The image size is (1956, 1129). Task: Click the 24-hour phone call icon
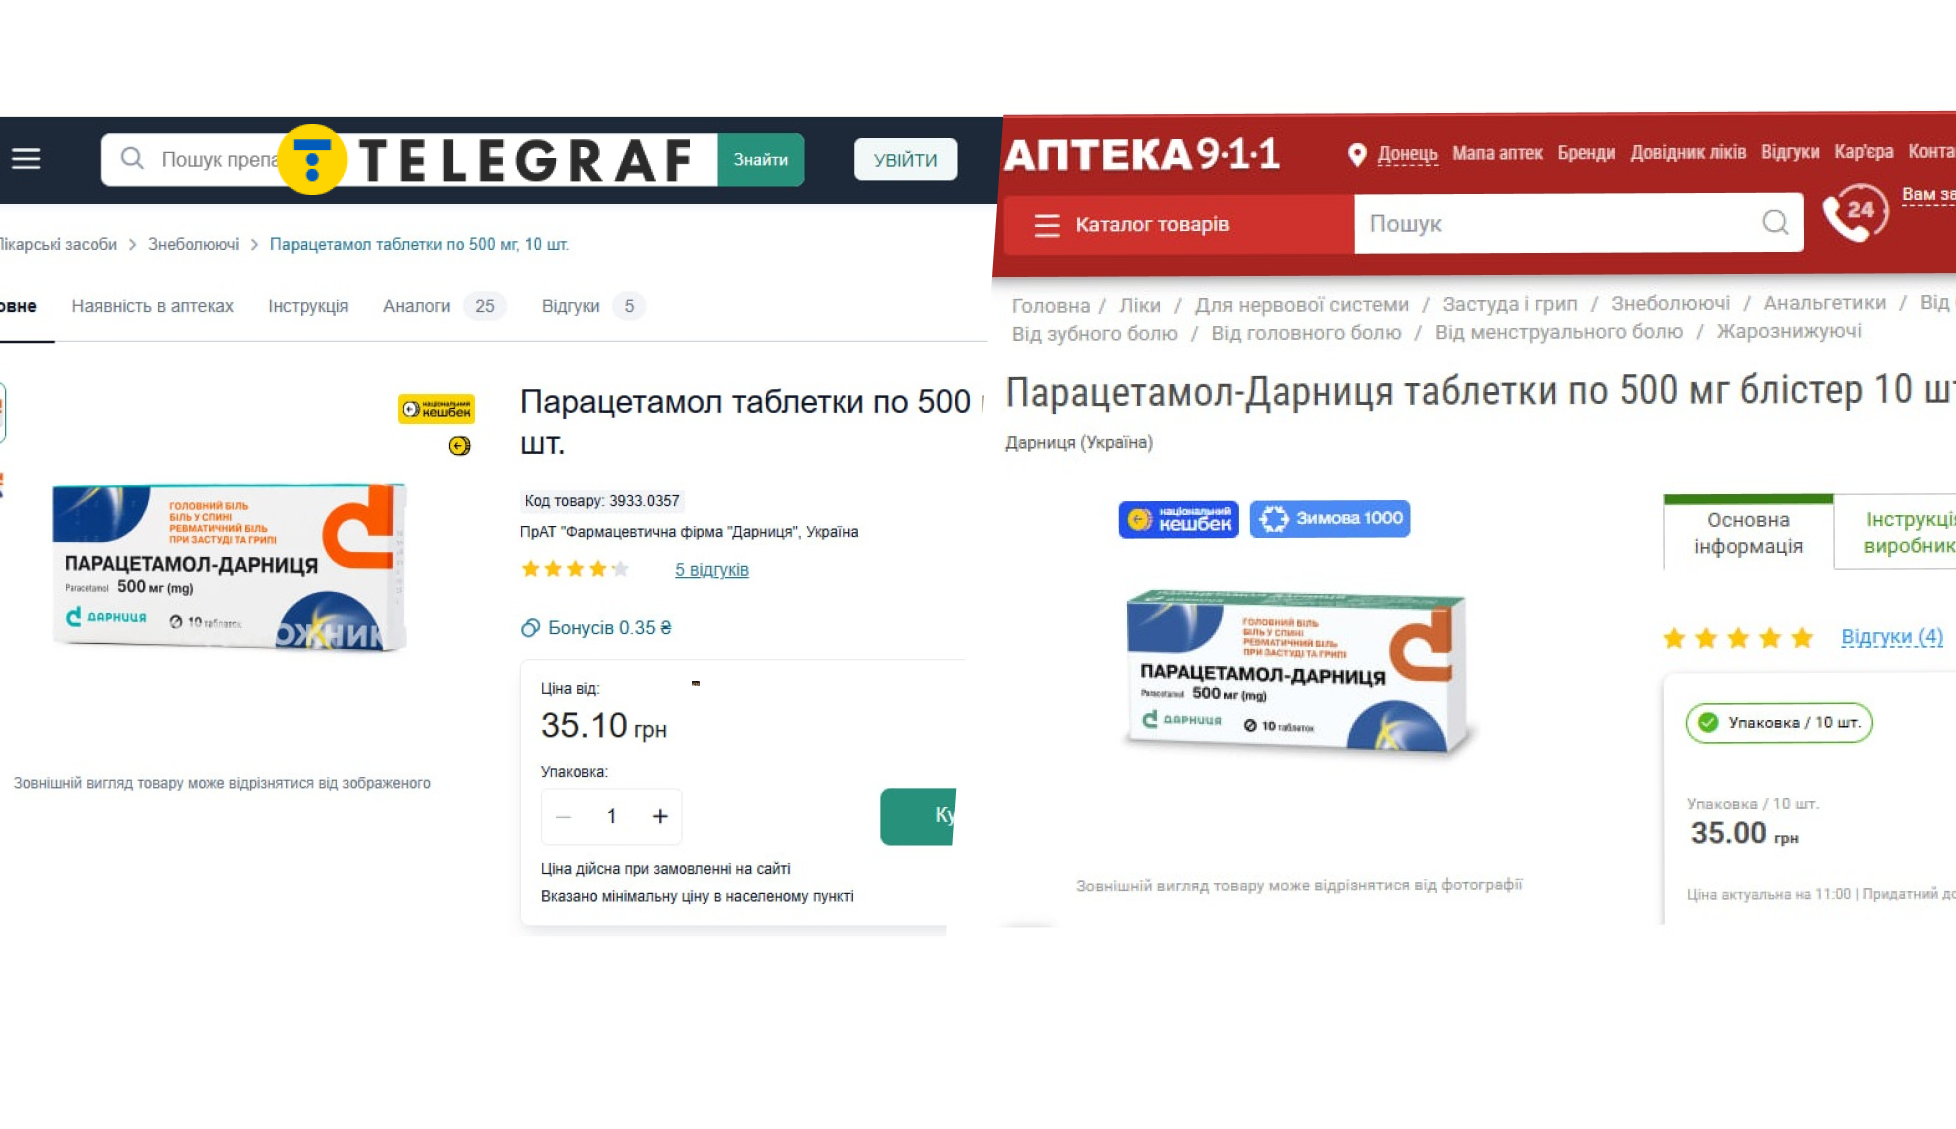(1855, 213)
